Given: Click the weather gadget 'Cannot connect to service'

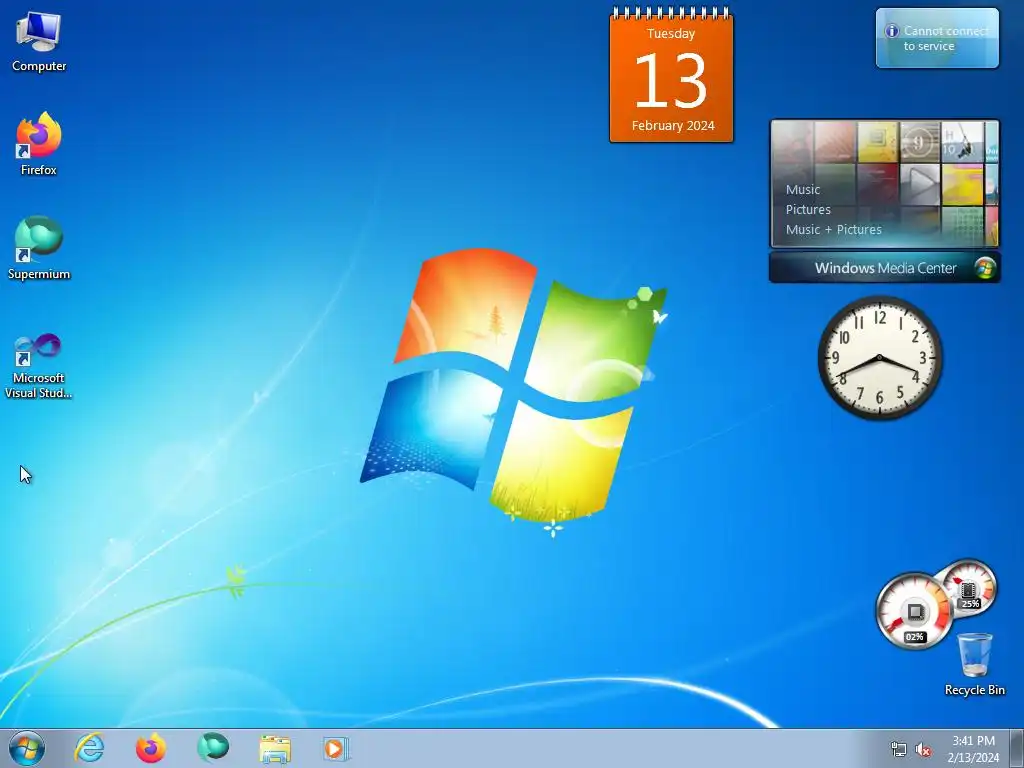Looking at the screenshot, I should click(x=937, y=38).
